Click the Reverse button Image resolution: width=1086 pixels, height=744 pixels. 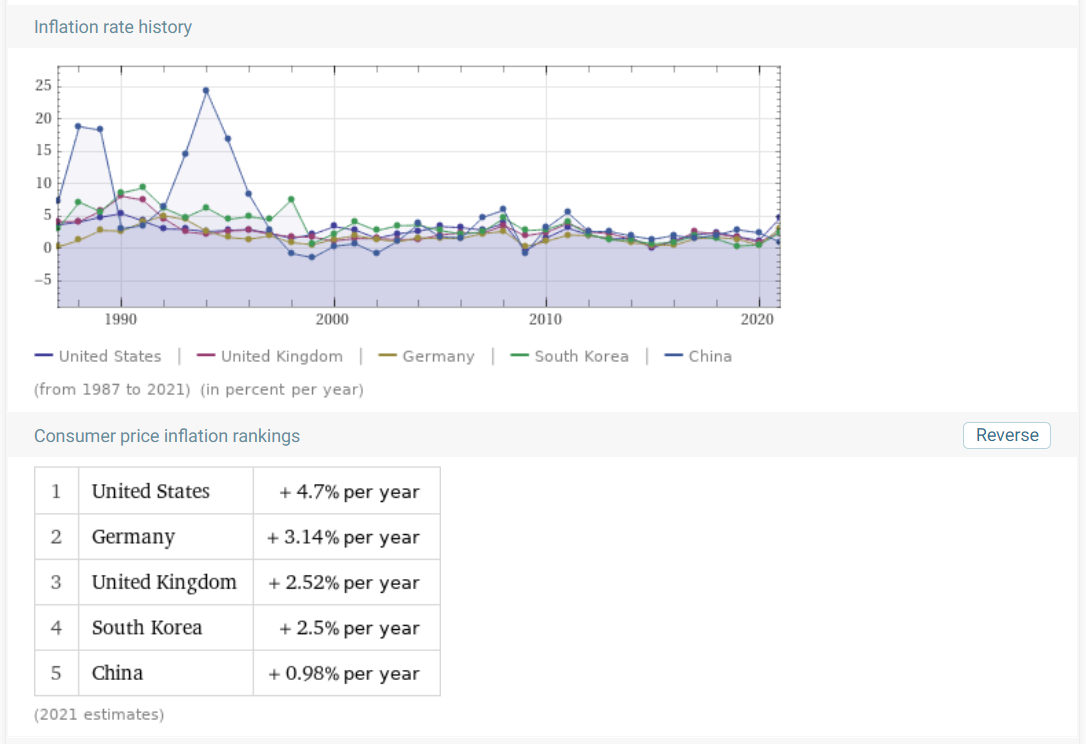pyautogui.click(x=1006, y=435)
